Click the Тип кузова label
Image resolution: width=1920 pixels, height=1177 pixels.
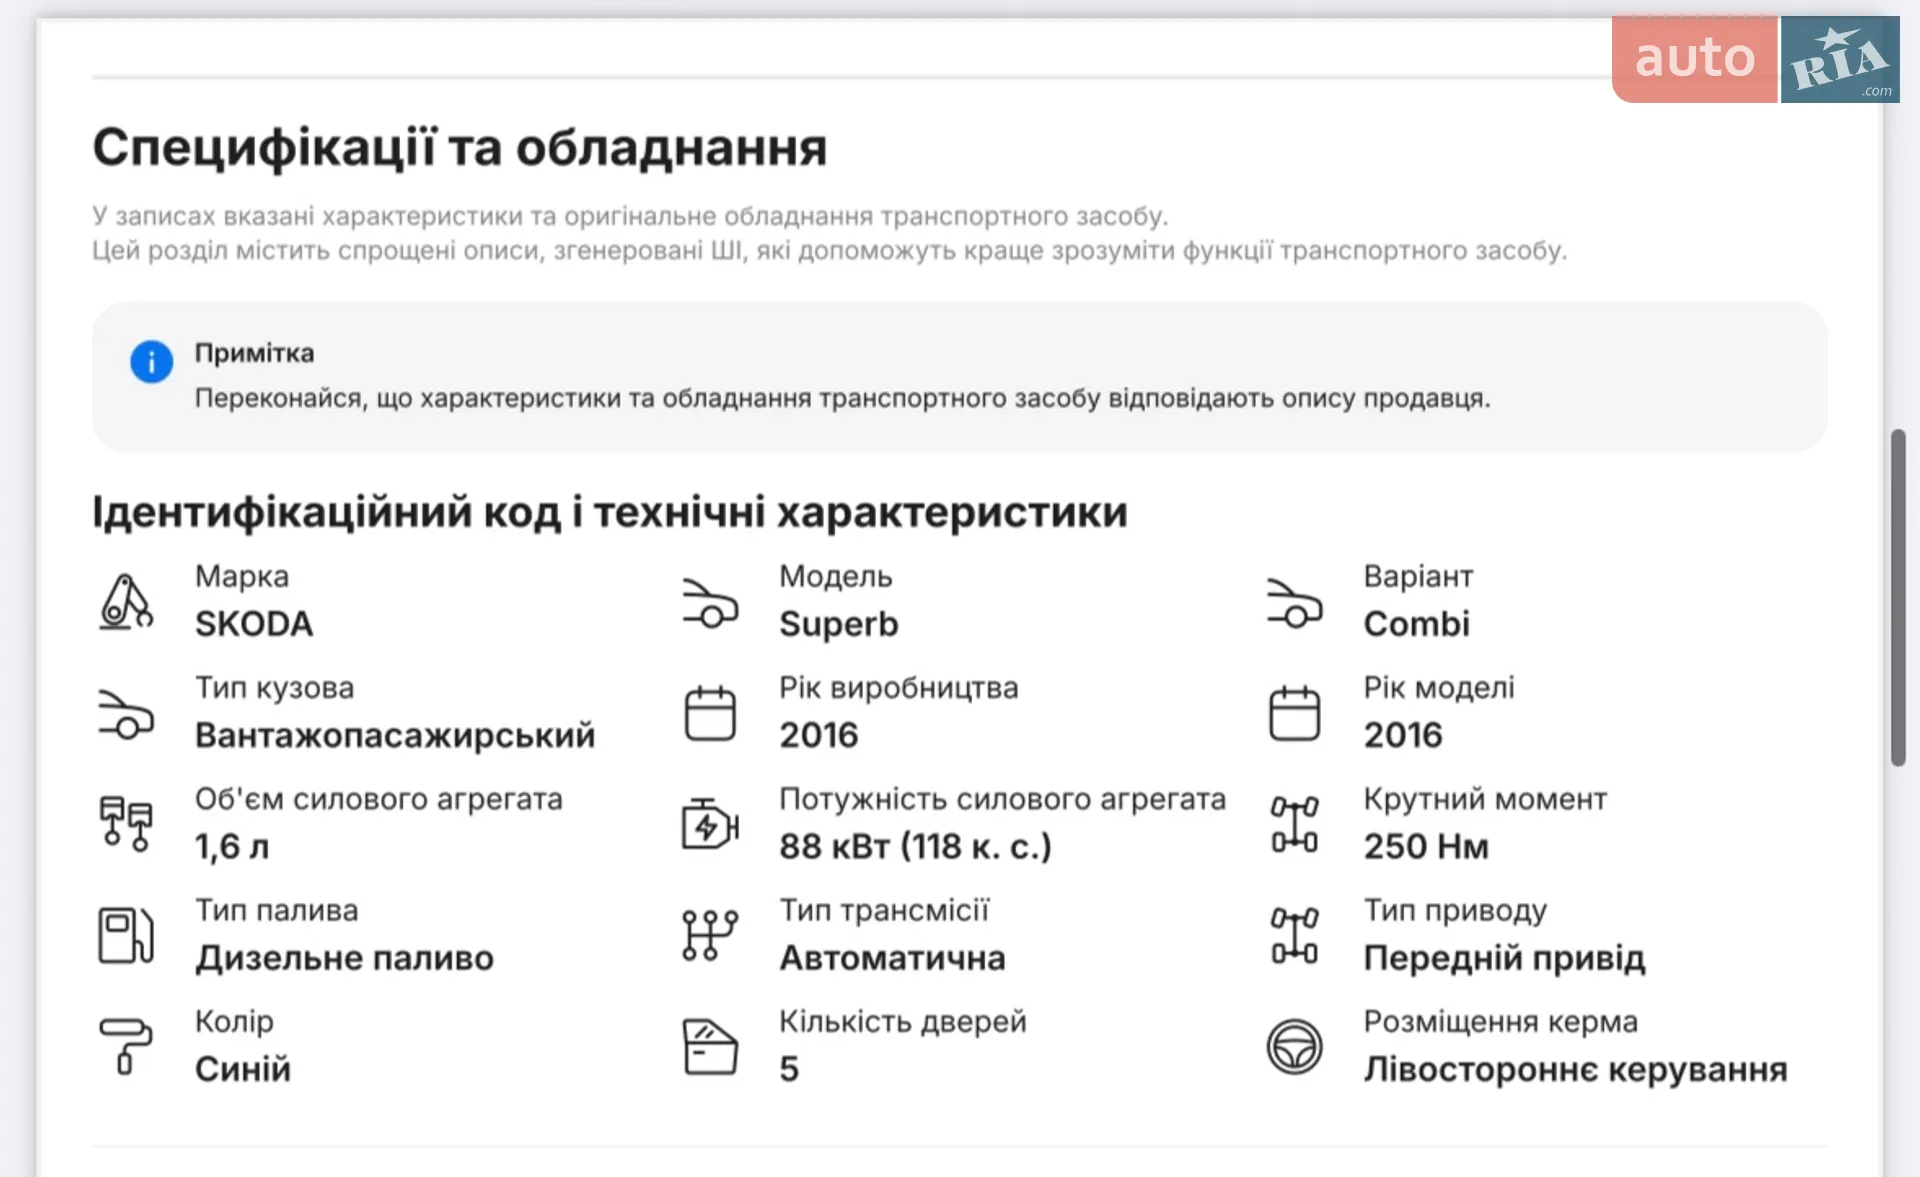pyautogui.click(x=275, y=689)
